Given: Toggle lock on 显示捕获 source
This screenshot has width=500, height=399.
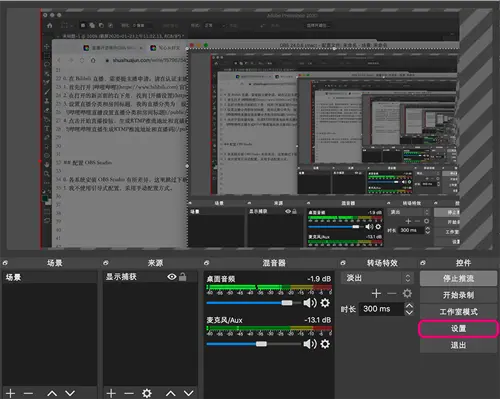Looking at the screenshot, I should pyautogui.click(x=183, y=277).
